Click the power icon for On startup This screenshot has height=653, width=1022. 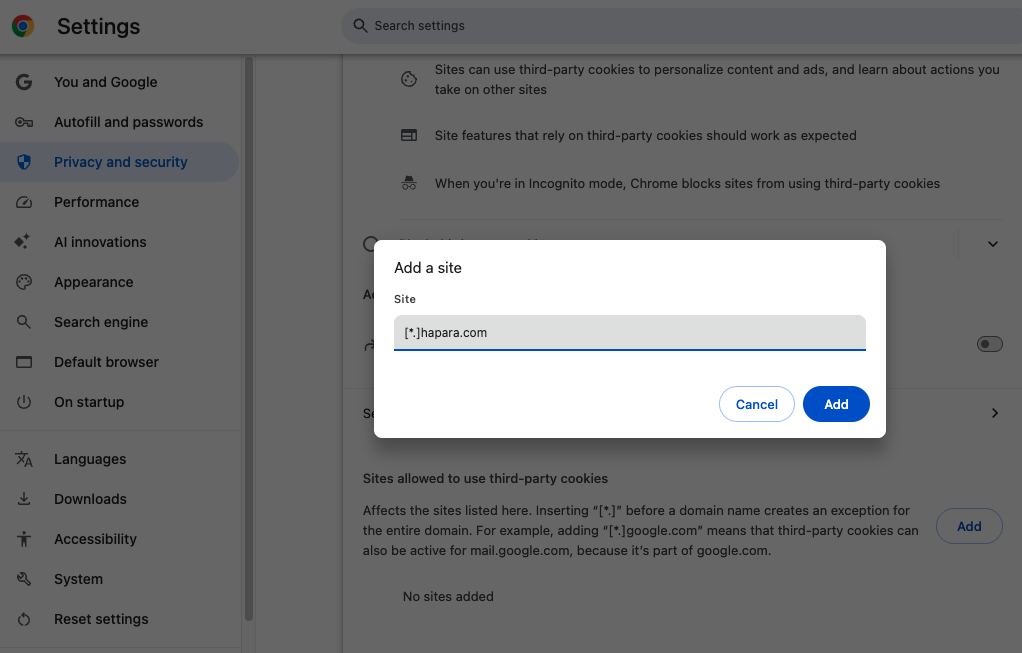point(24,402)
